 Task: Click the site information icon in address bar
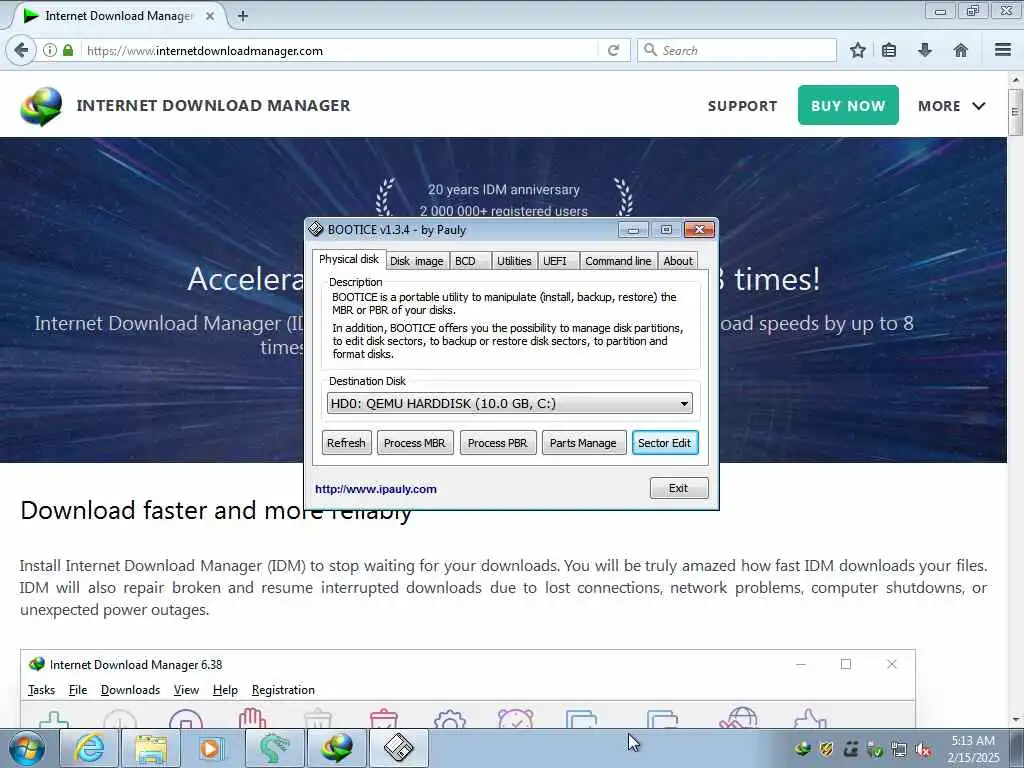point(50,50)
